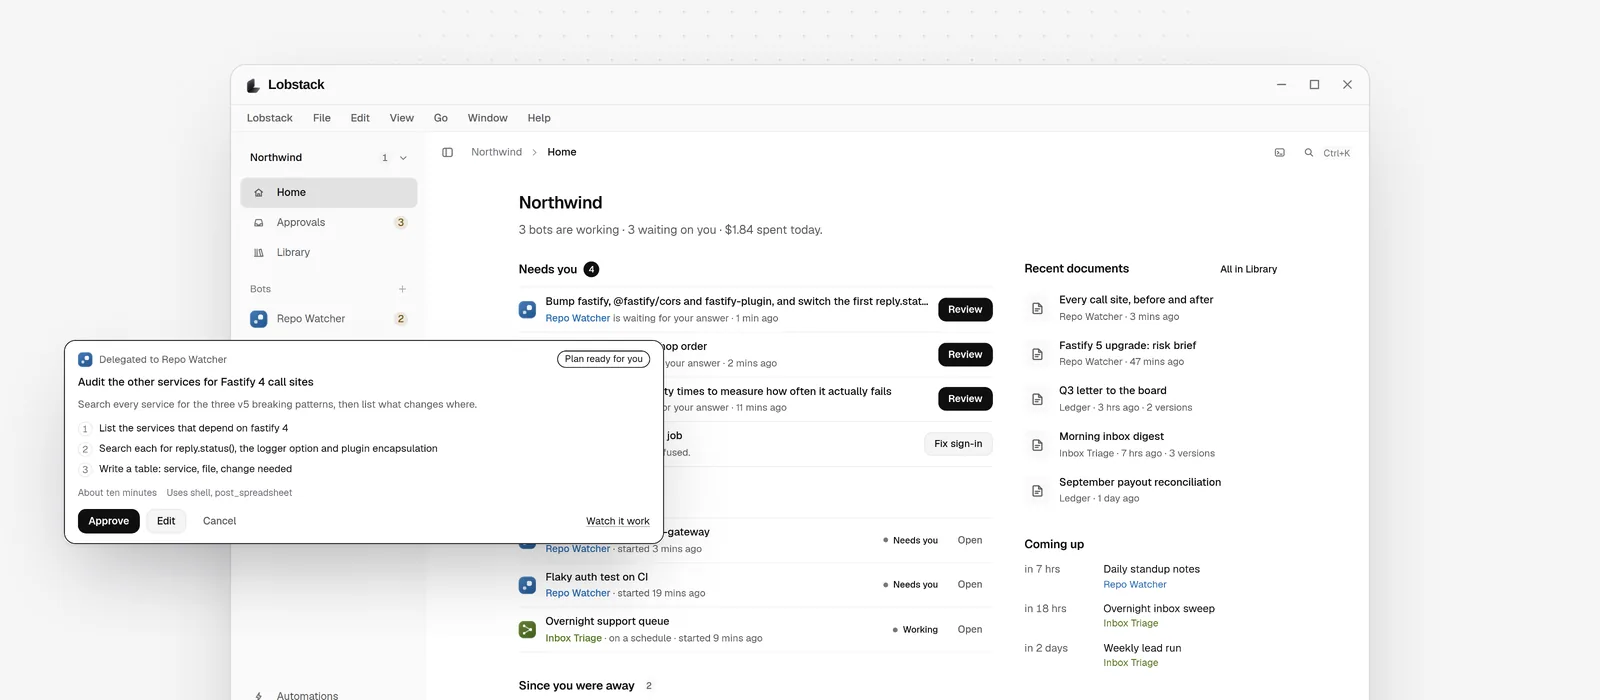Click bot avatar on the Bump fastify row
The height and width of the screenshot is (700, 1600).
[527, 310]
